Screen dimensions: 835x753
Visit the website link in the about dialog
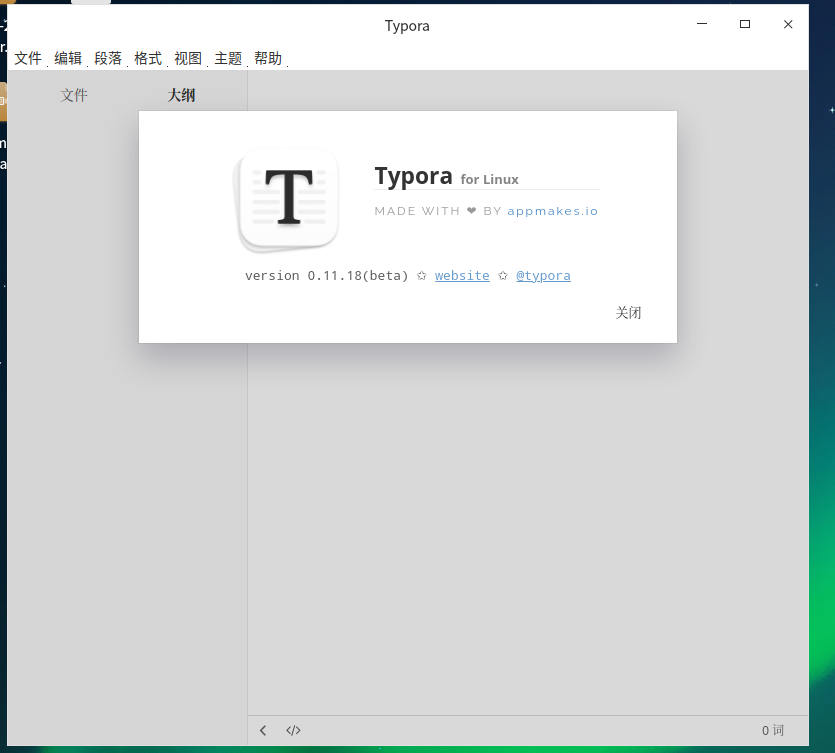tap(462, 276)
